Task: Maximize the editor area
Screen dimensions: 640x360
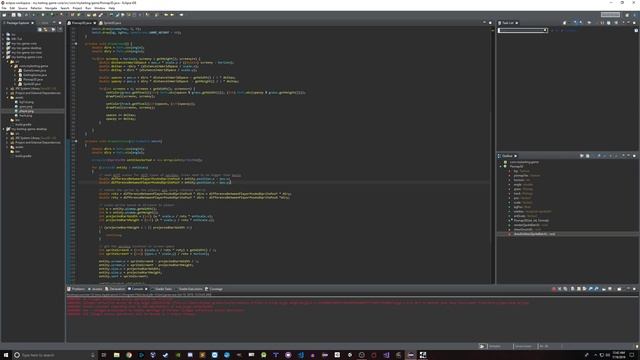Action: pyautogui.click(x=490, y=23)
